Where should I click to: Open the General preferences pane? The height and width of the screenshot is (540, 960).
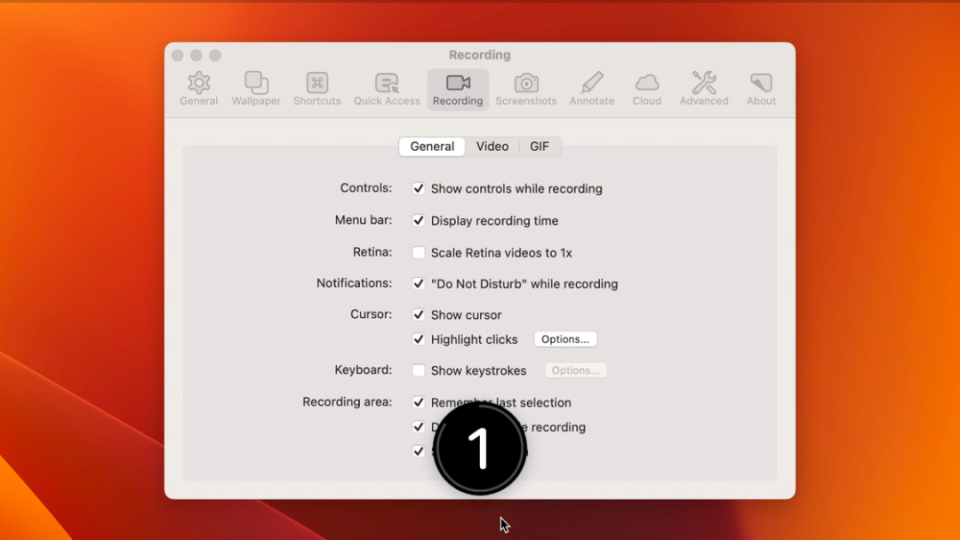198,89
